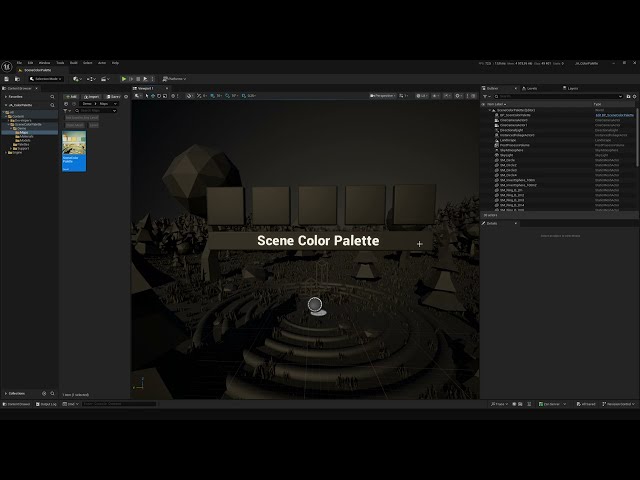The width and height of the screenshot is (640, 480).
Task: Select the Materials folder in tree
Action: pyautogui.click(x=26, y=136)
